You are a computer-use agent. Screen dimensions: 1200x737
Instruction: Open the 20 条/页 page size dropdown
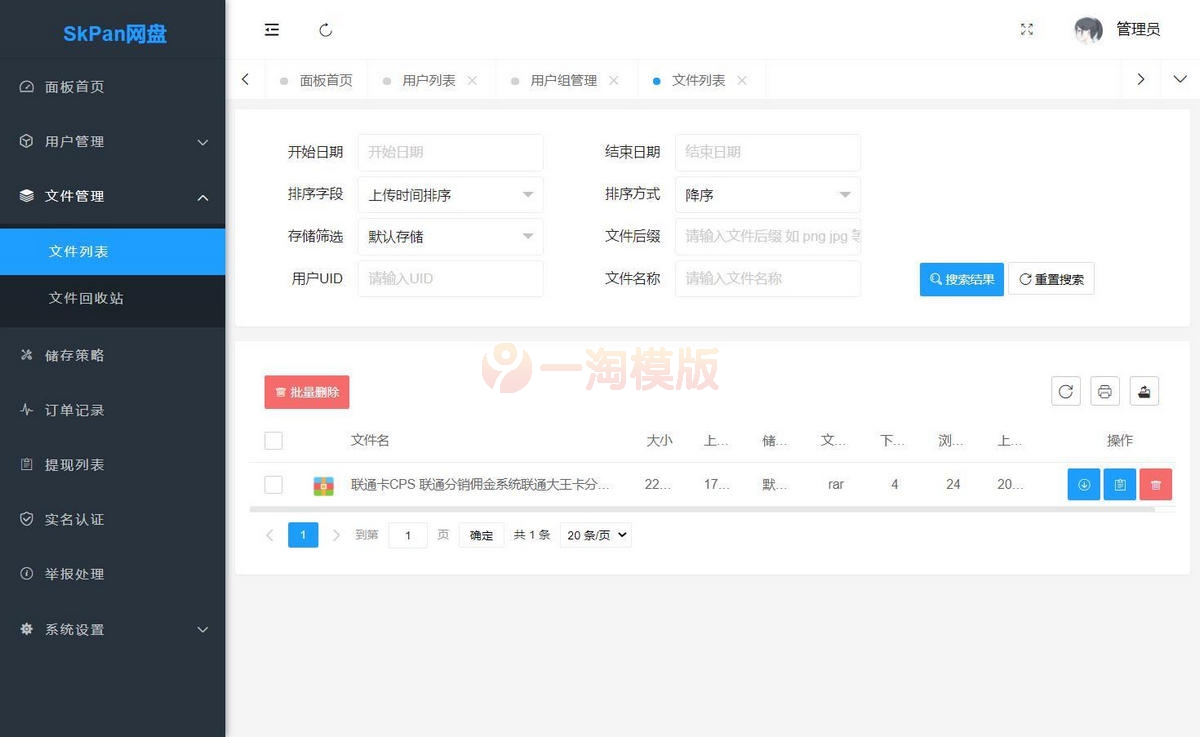coord(595,535)
